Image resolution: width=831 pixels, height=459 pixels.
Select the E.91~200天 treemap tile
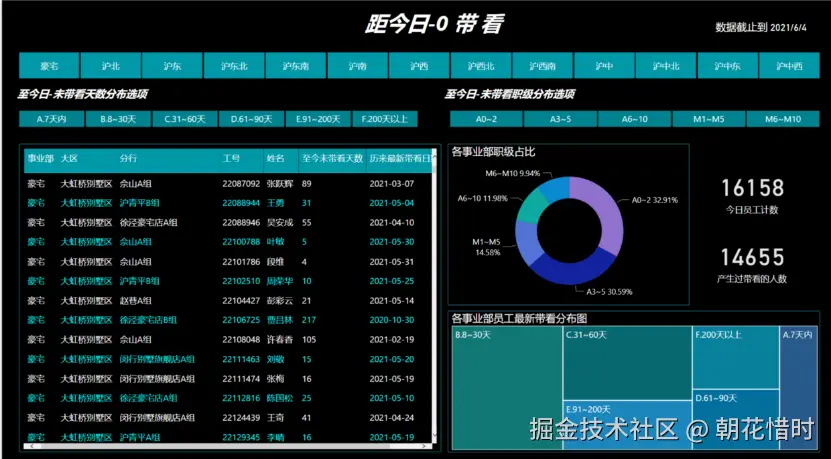tap(627, 425)
